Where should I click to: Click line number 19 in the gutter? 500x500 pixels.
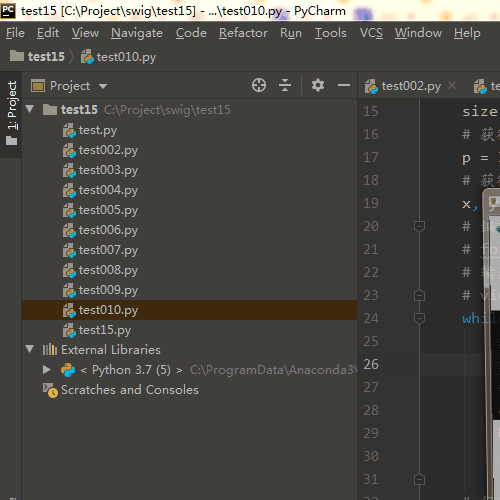click(x=371, y=203)
